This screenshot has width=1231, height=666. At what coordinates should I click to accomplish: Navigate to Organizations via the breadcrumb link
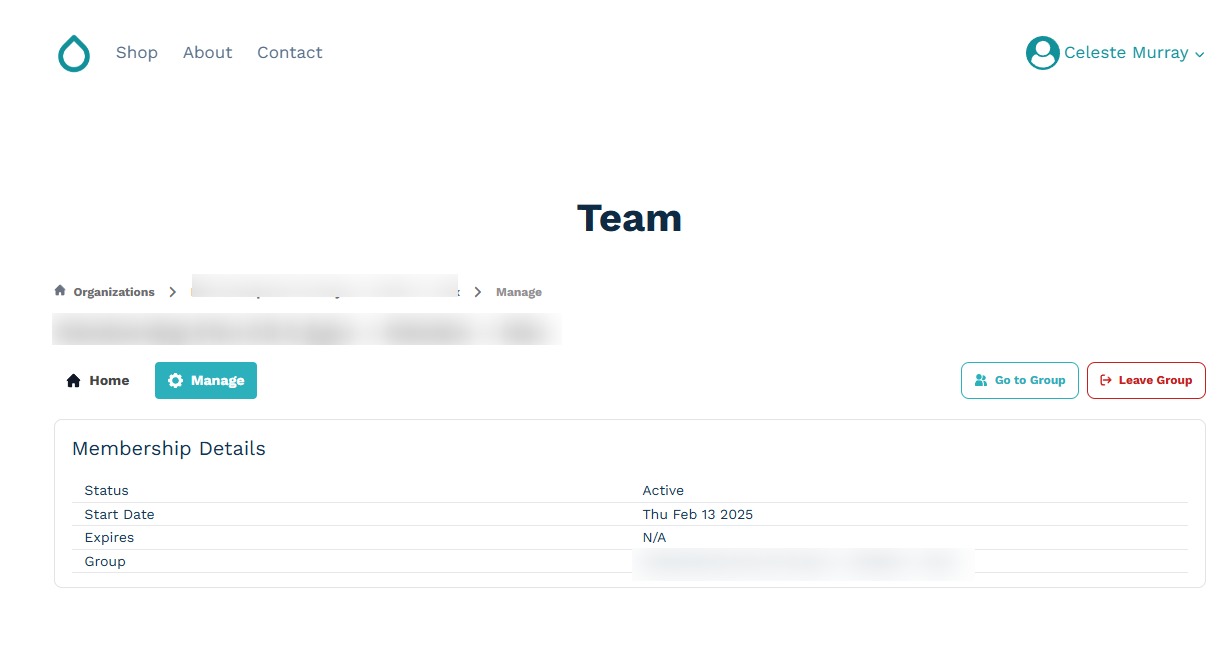tap(113, 291)
